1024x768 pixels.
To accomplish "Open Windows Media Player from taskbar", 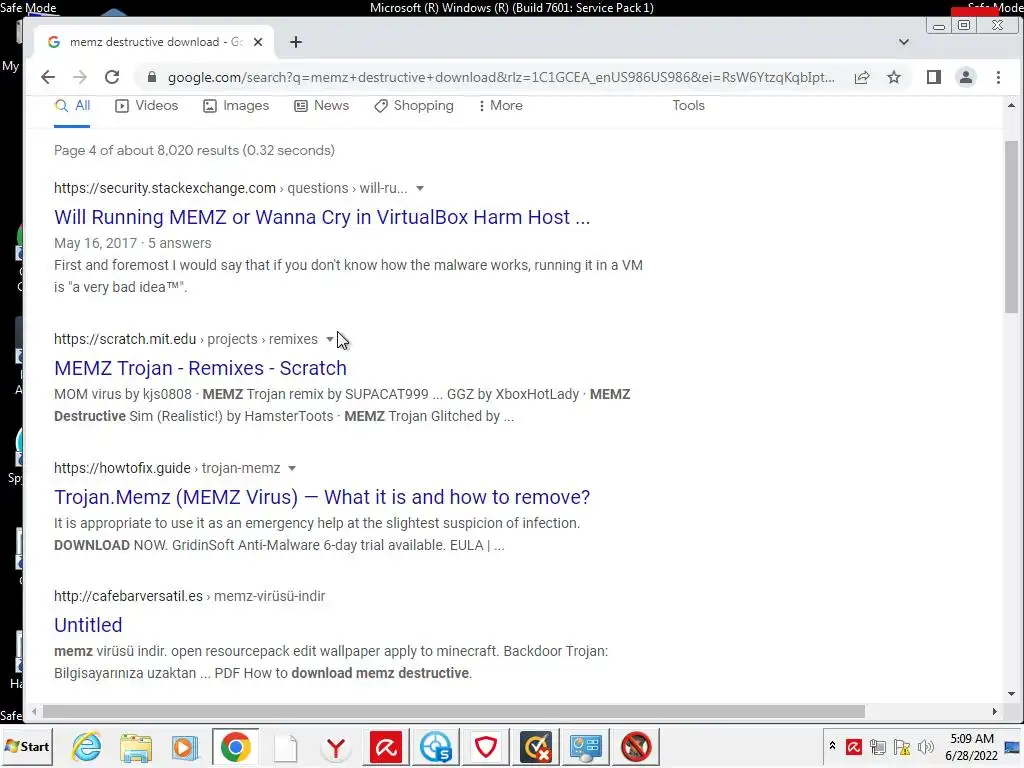I will 185,746.
